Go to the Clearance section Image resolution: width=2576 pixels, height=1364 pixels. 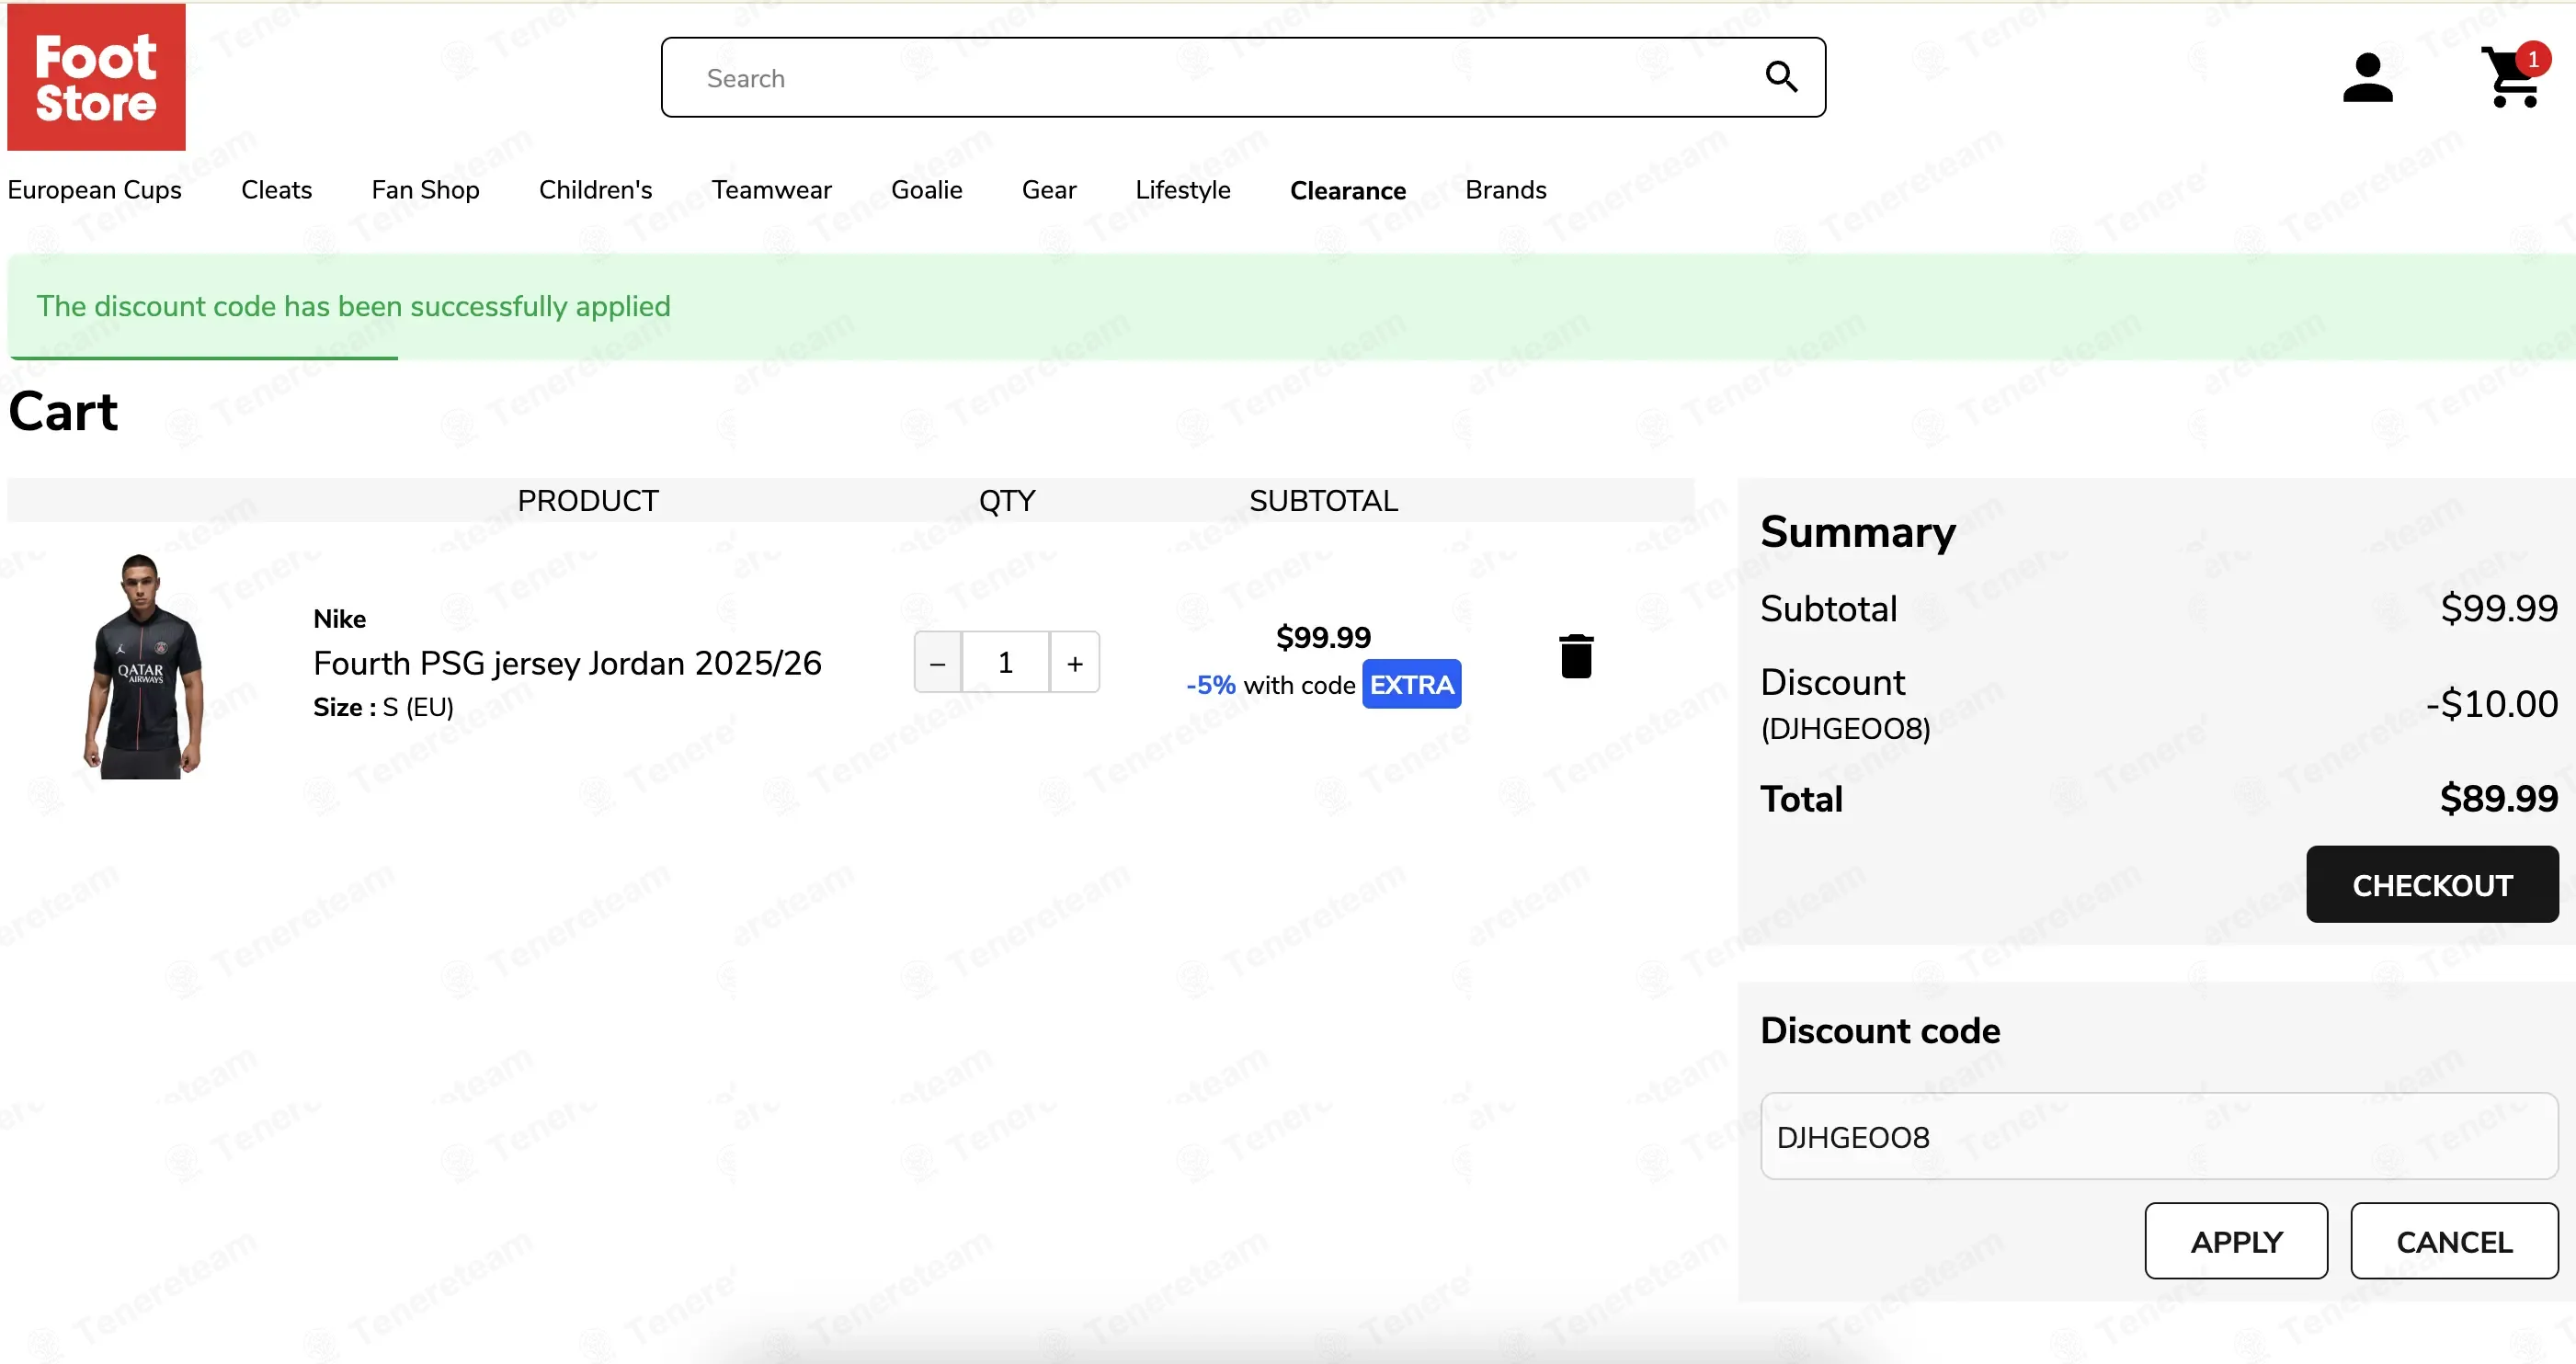point(1348,190)
